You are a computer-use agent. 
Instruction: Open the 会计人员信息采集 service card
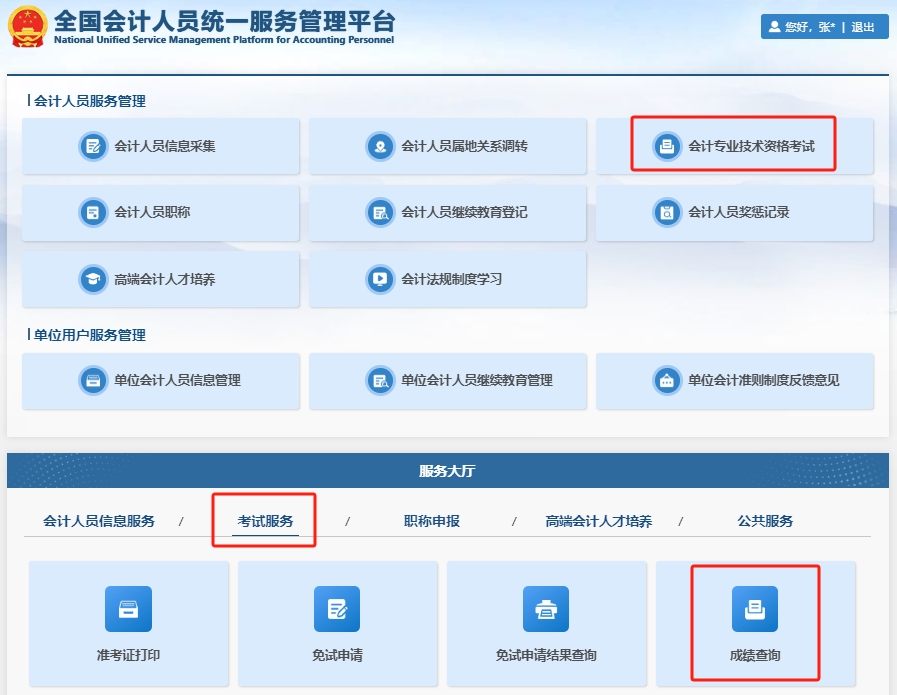pyautogui.click(x=160, y=146)
